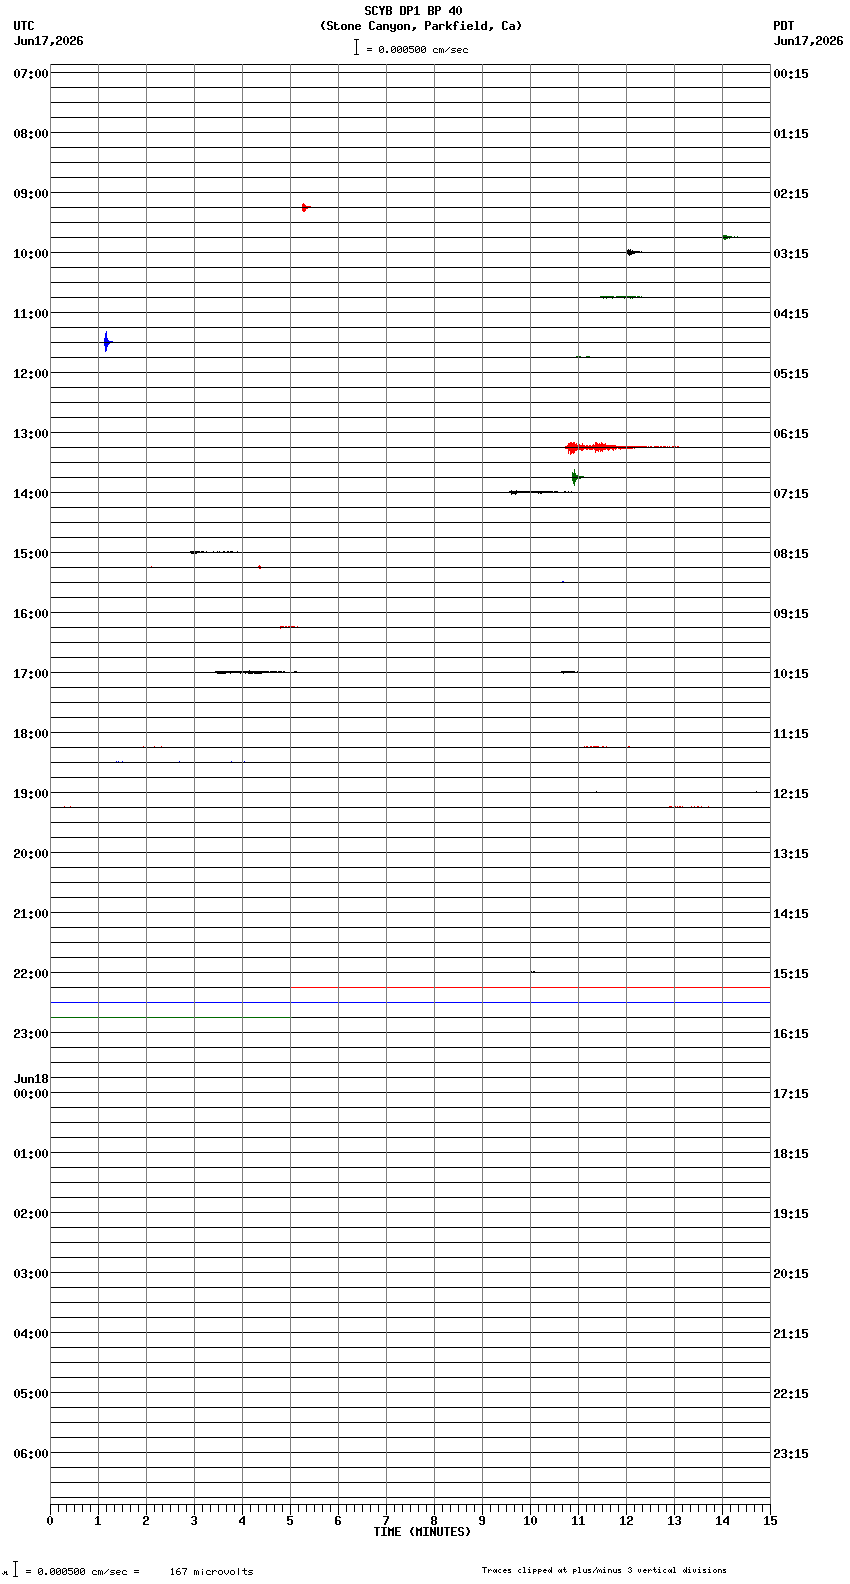The height and width of the screenshot is (1584, 850).
Task: Click the '17:15' PDT time label
Action: pos(791,1094)
